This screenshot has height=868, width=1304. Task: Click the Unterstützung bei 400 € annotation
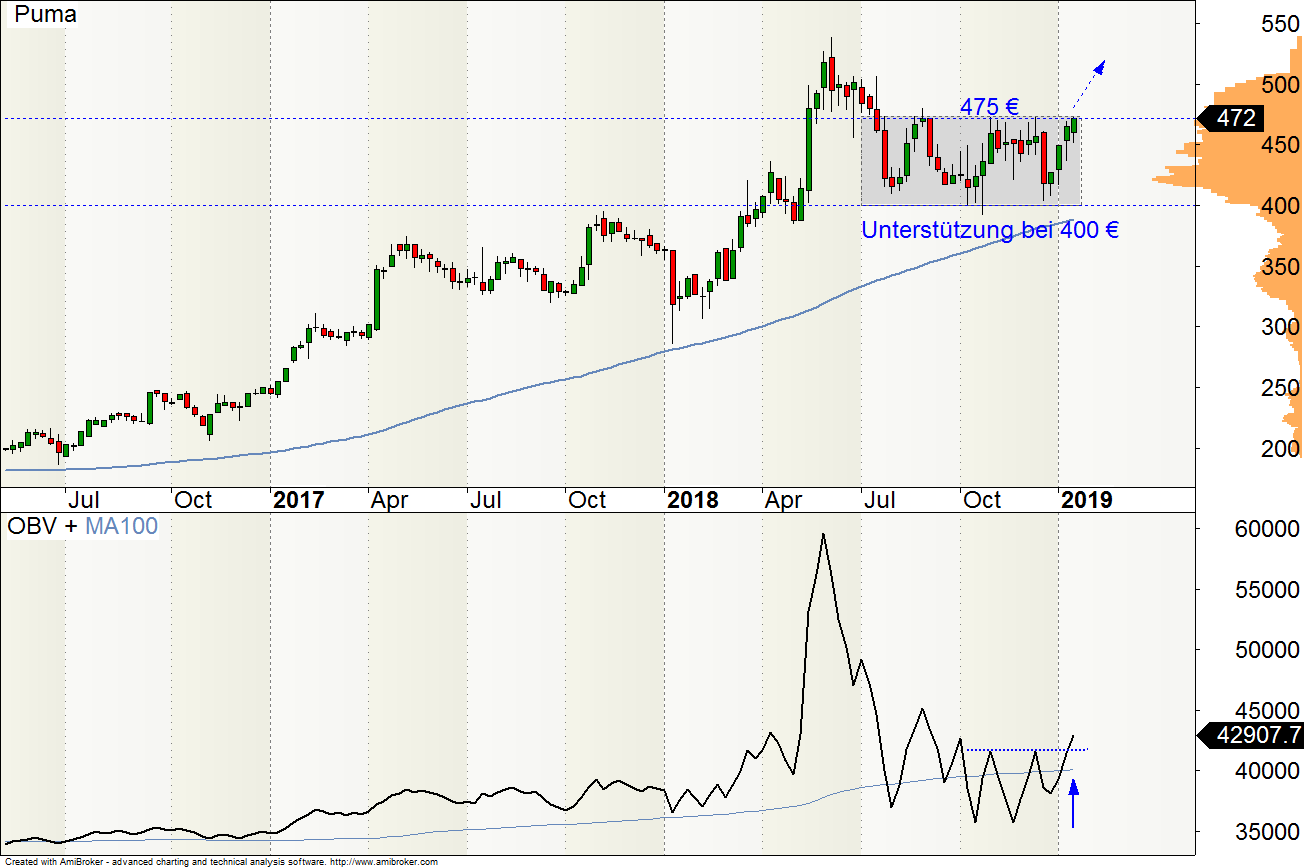pos(990,230)
